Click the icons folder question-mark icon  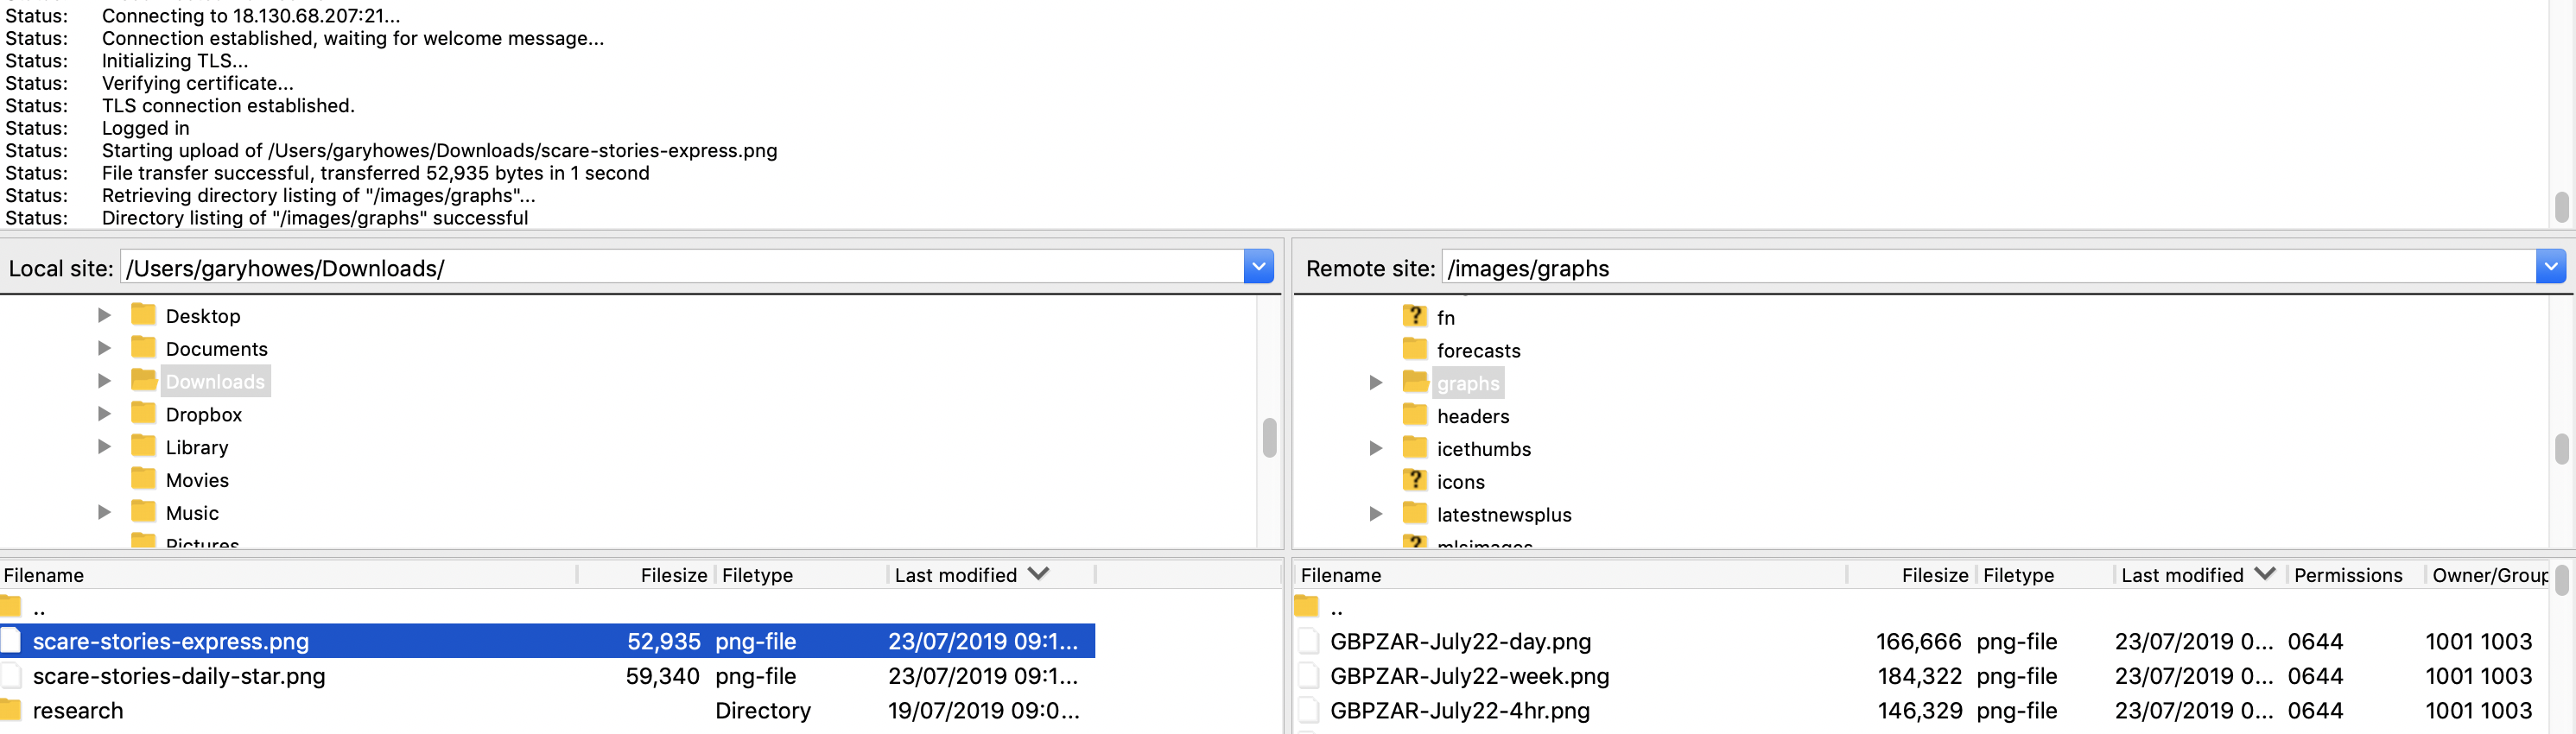[x=1414, y=481]
